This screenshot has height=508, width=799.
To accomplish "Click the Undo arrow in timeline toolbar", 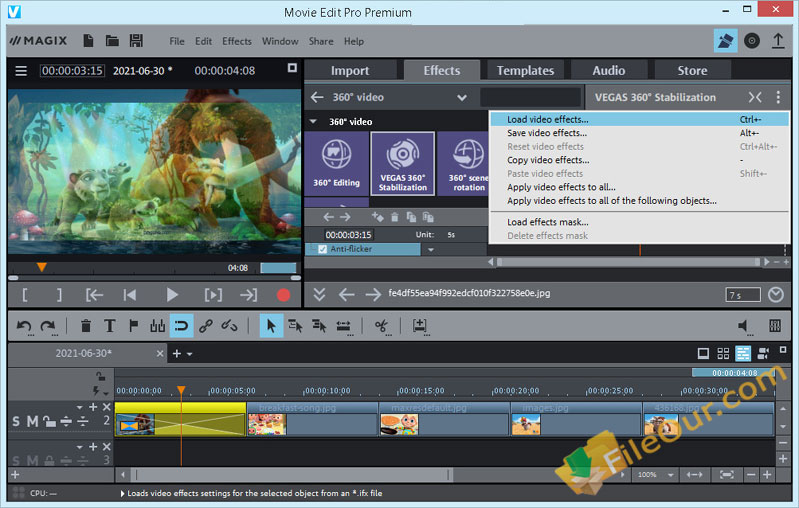I will 24,326.
